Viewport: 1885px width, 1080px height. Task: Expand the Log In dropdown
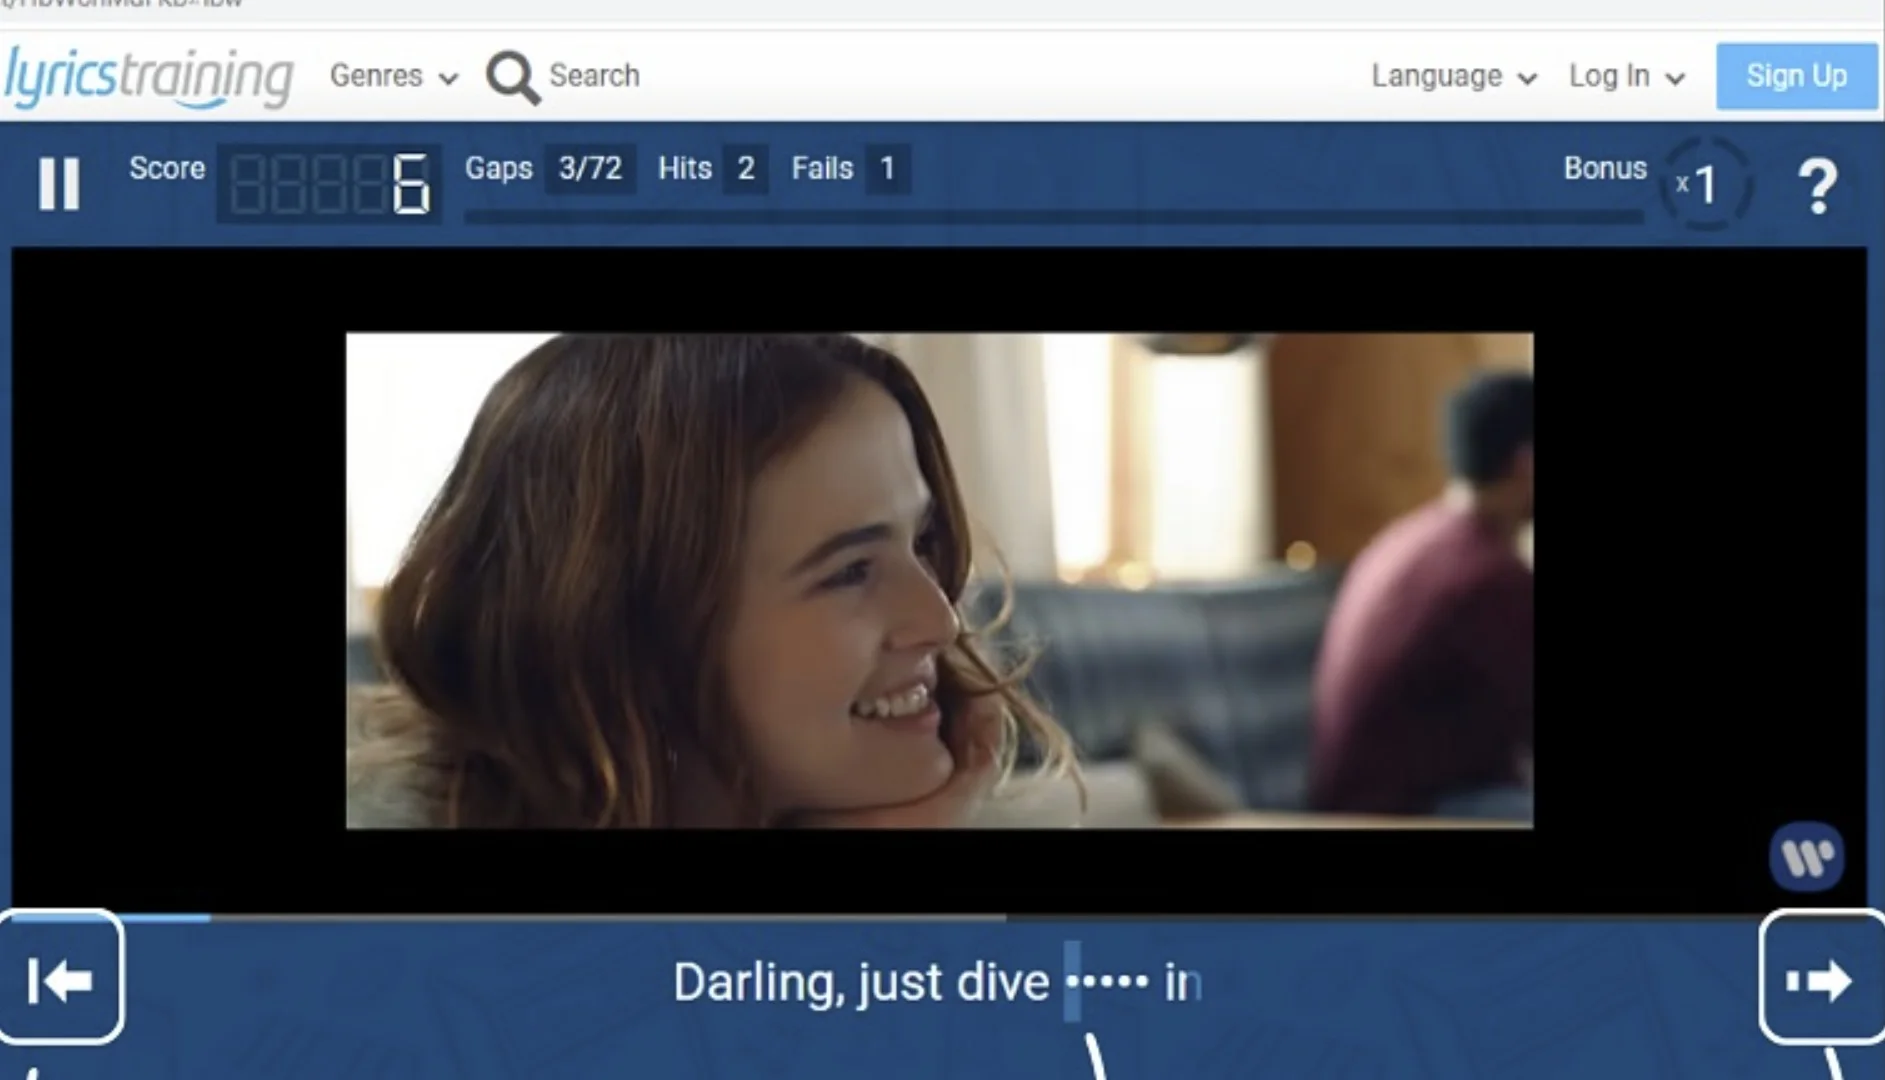1624,75
